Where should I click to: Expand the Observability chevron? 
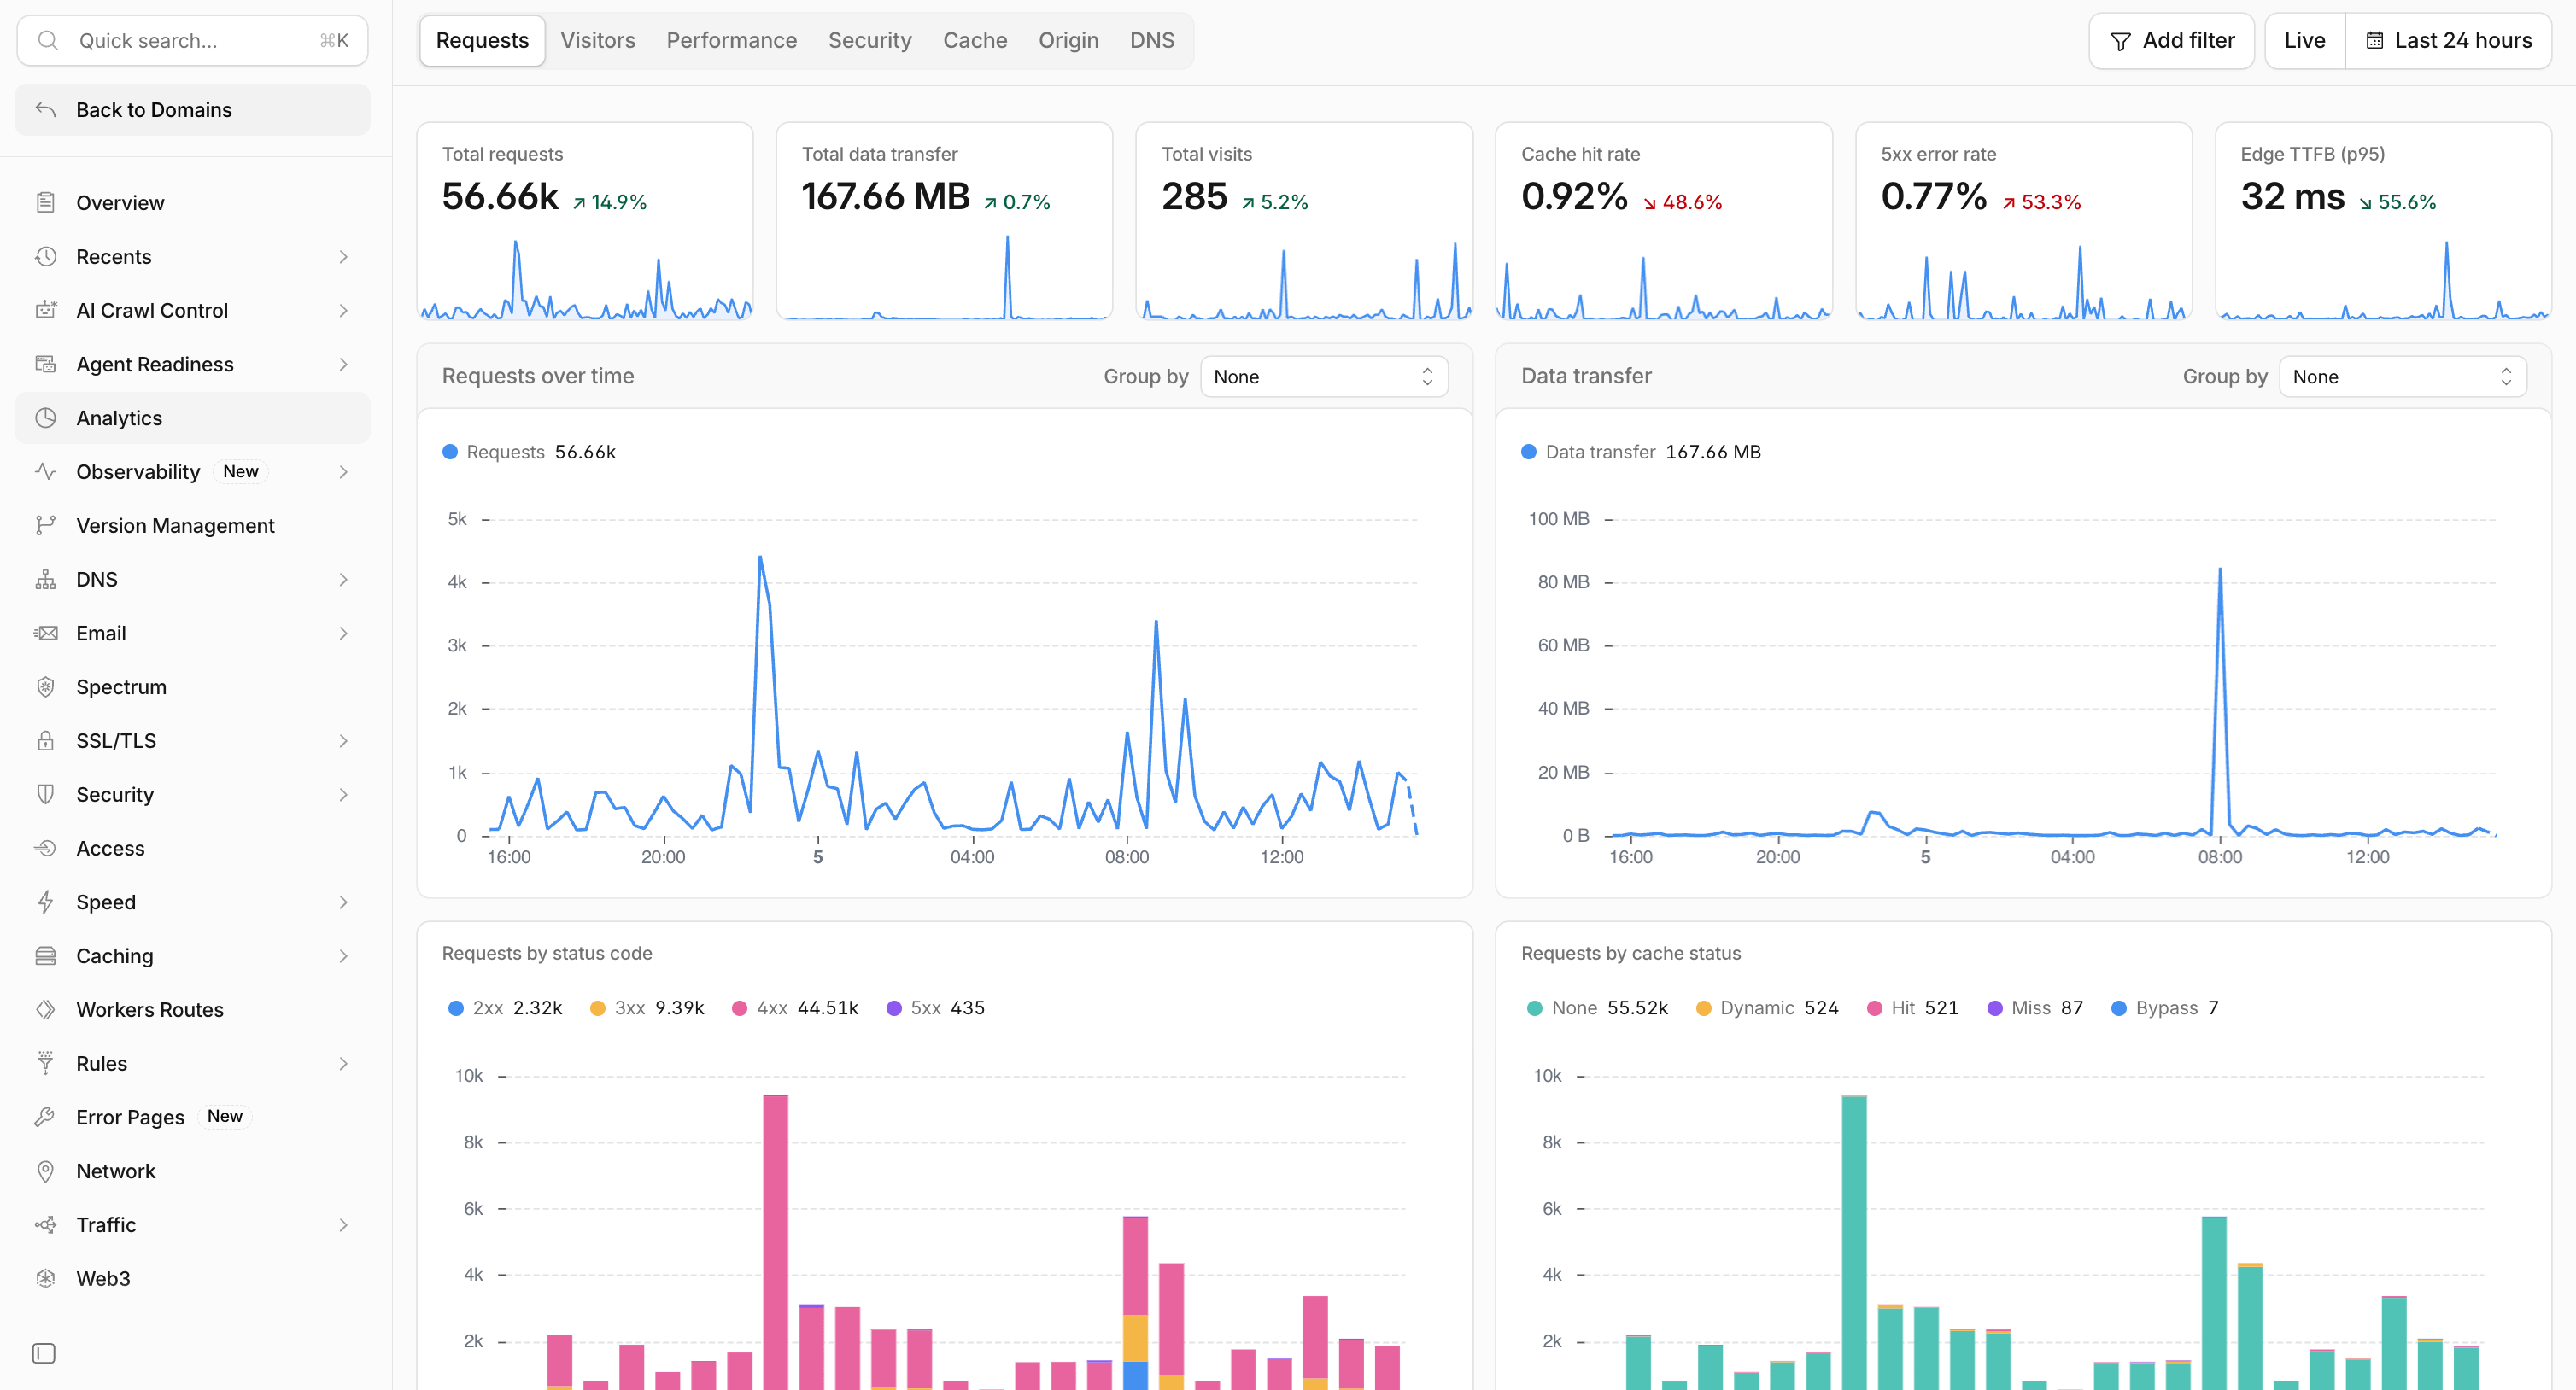[343, 472]
